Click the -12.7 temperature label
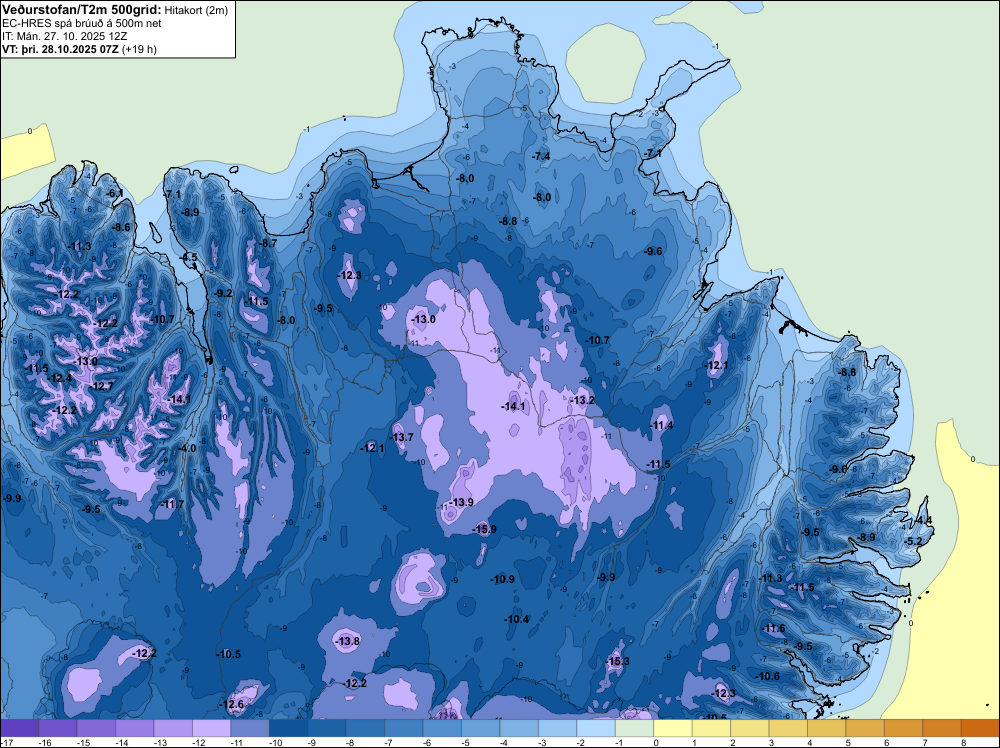 [101, 386]
